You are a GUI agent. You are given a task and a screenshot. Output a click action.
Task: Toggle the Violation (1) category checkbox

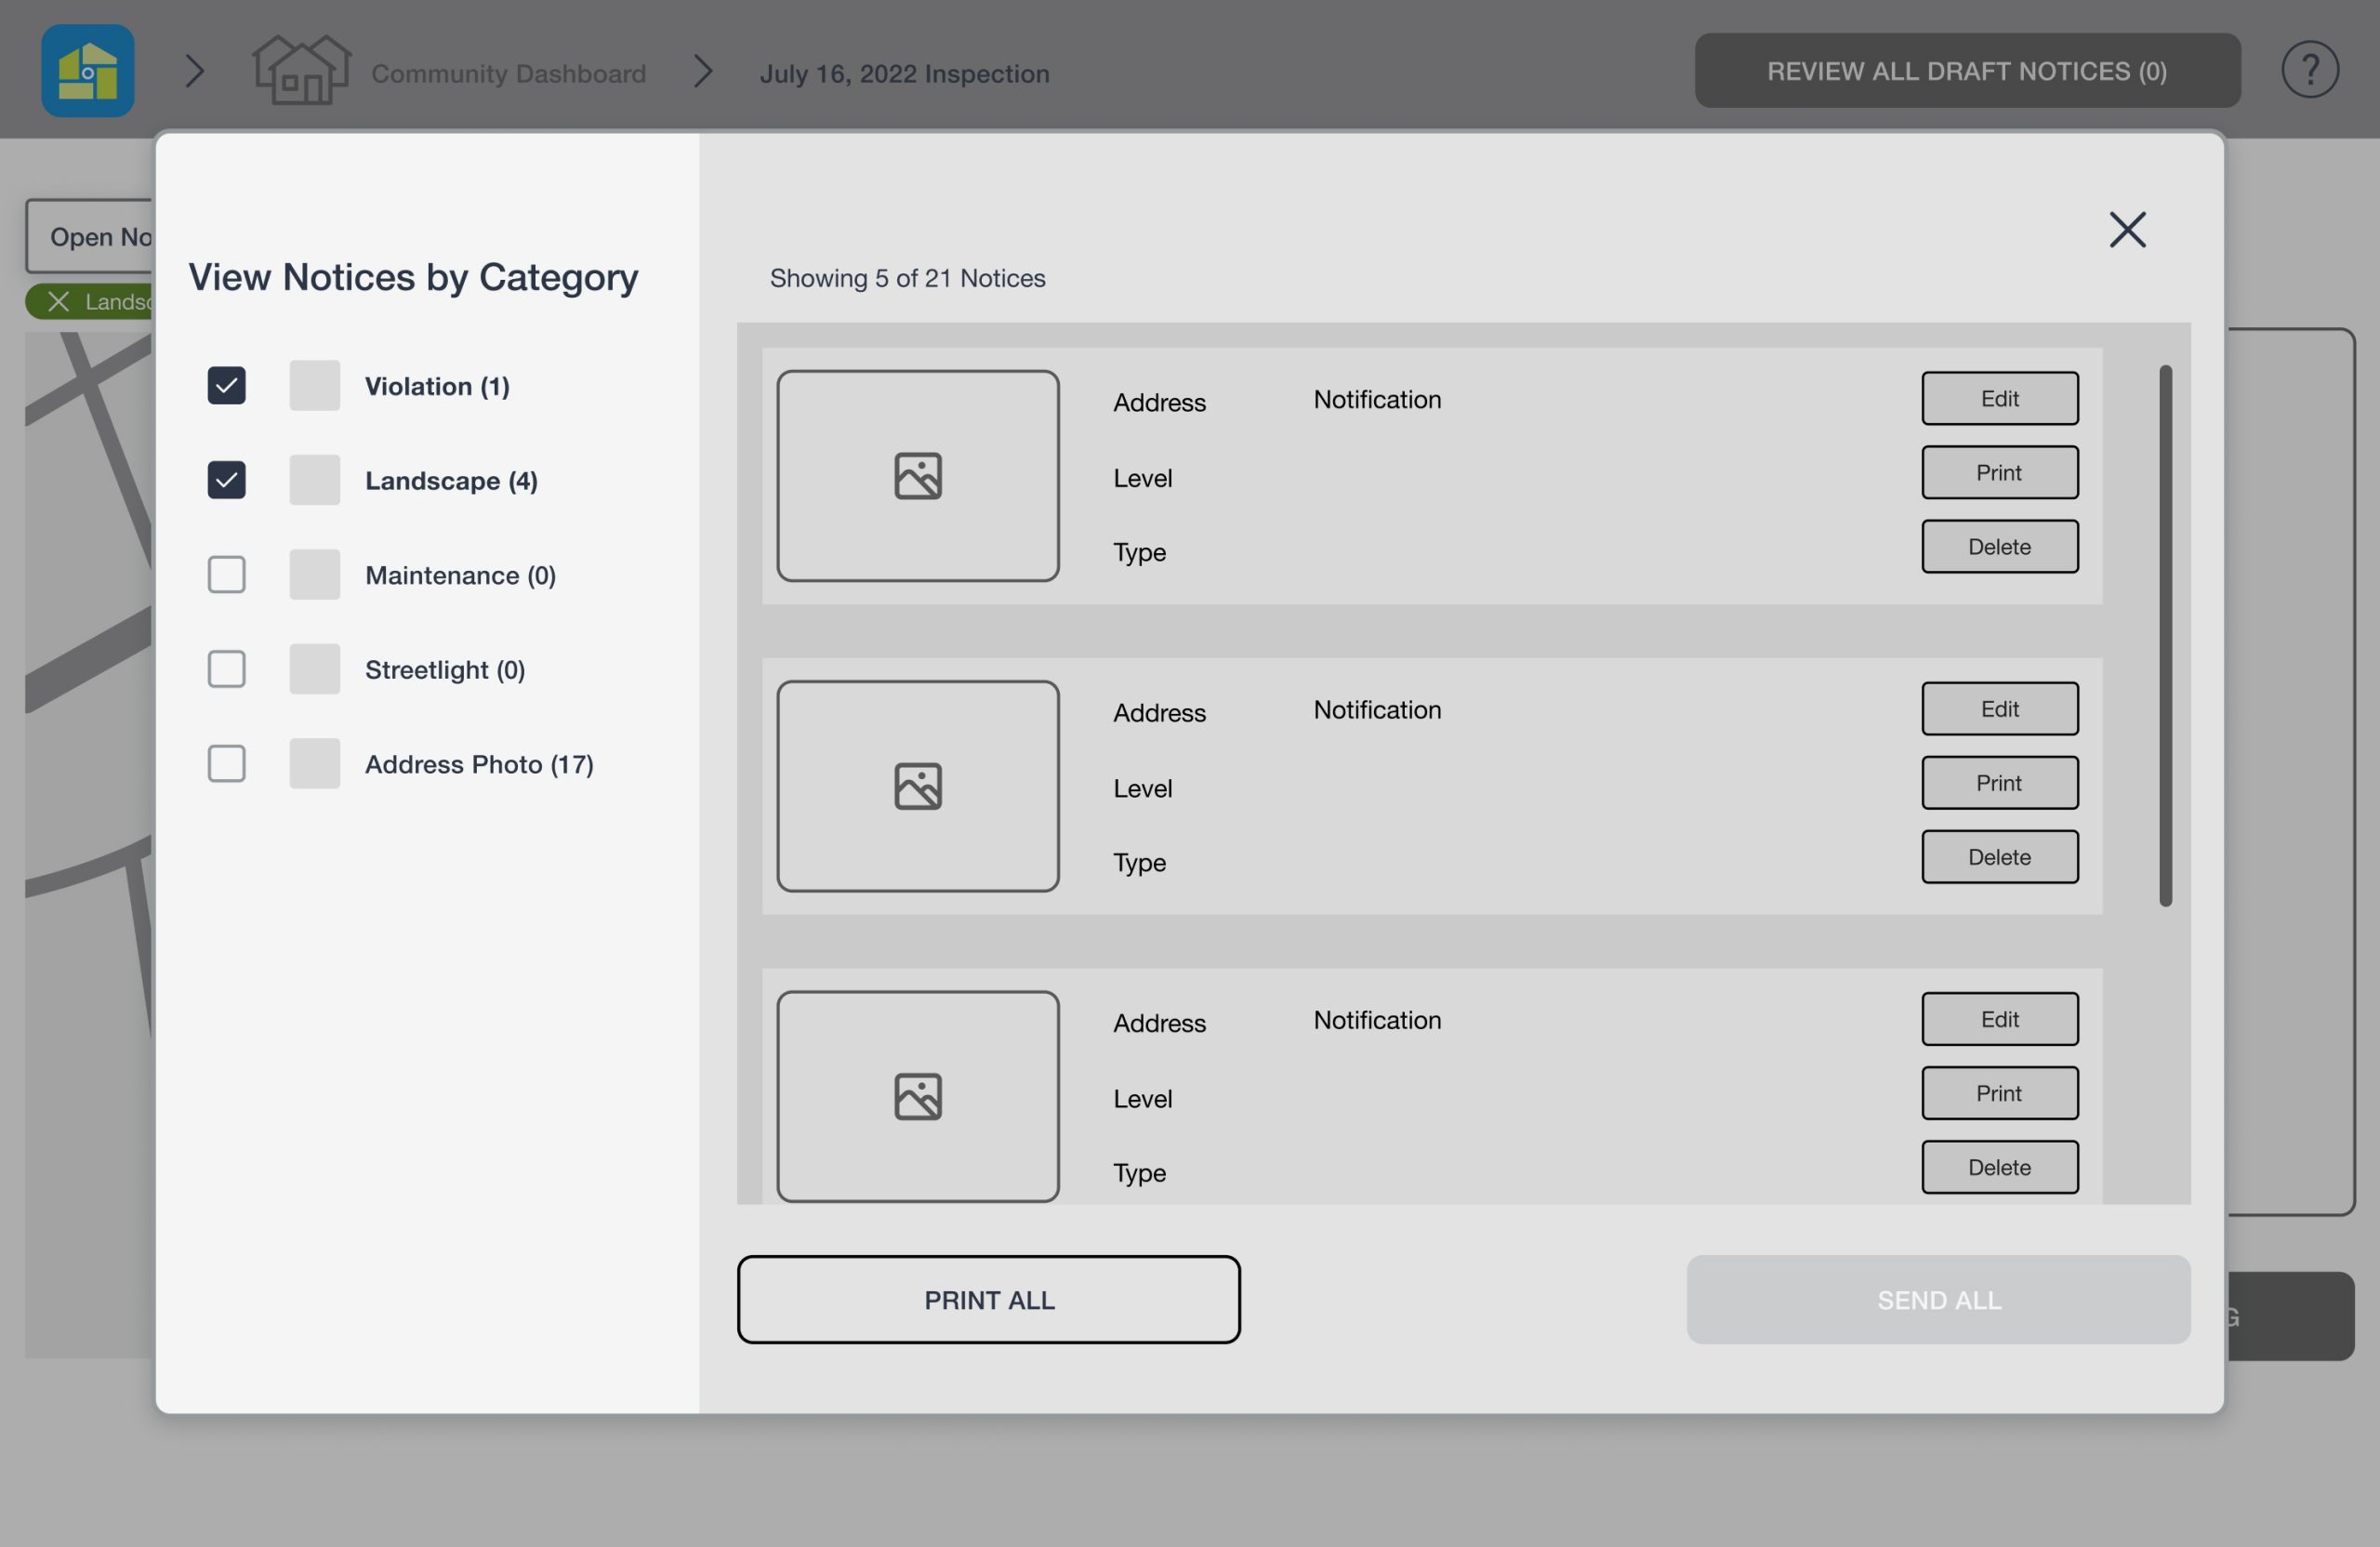(224, 383)
